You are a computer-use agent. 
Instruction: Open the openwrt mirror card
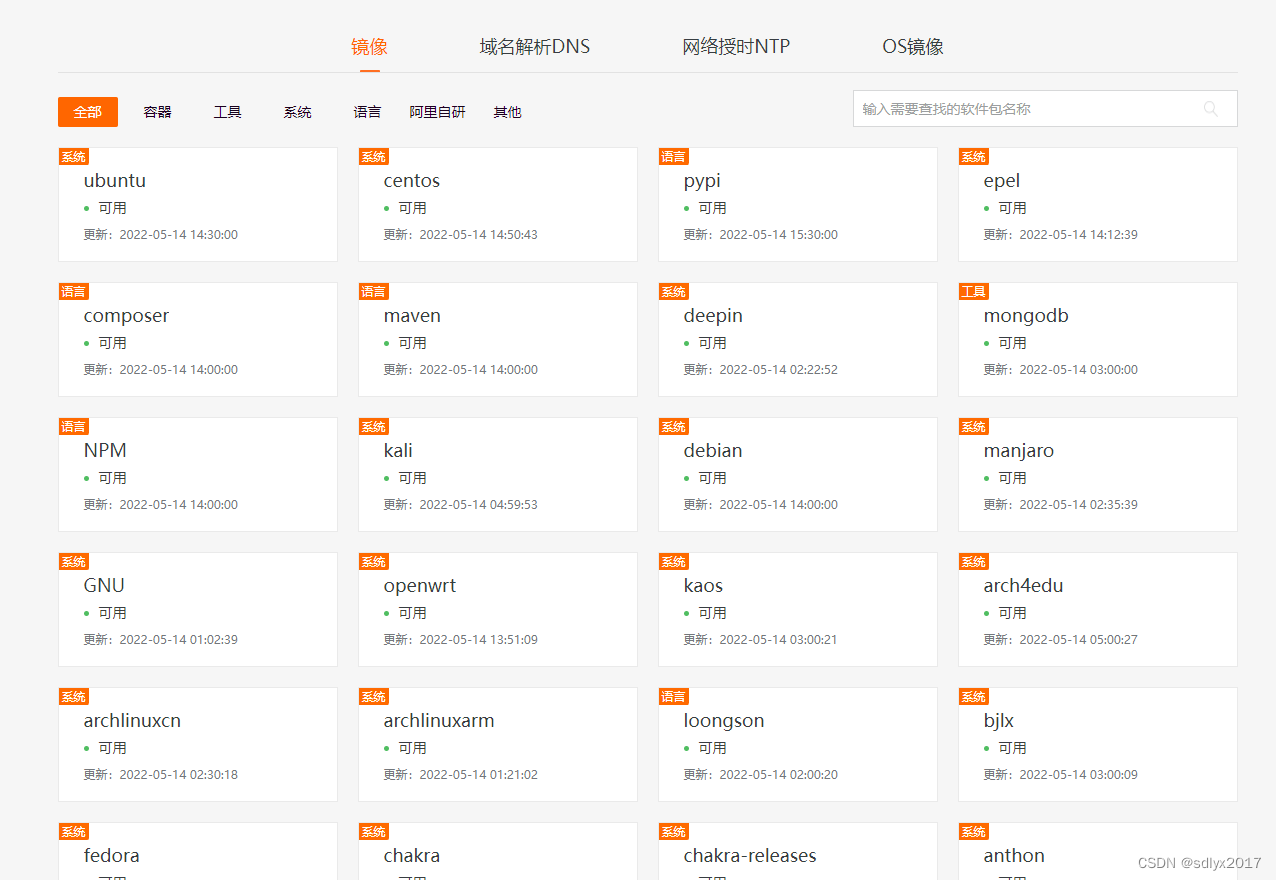(x=498, y=609)
